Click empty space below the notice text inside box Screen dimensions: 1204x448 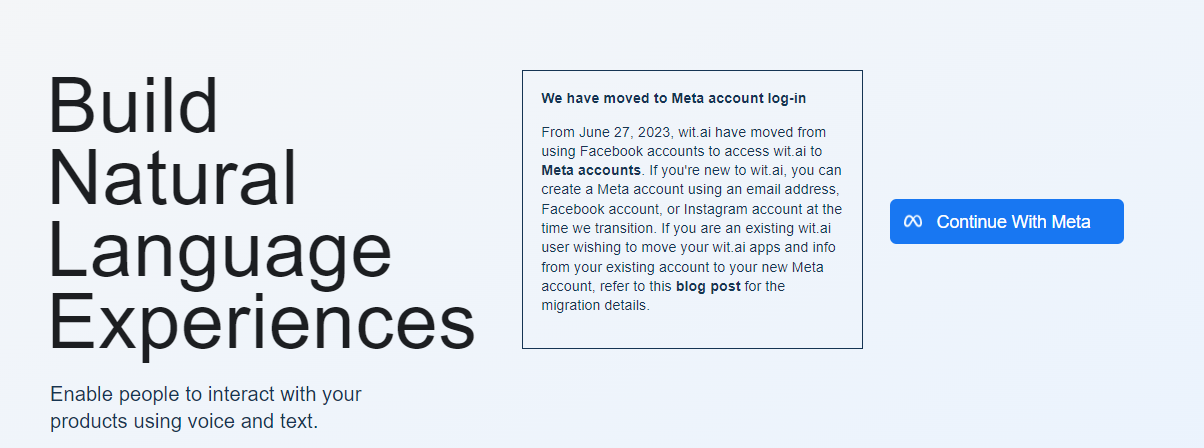[x=691, y=331]
